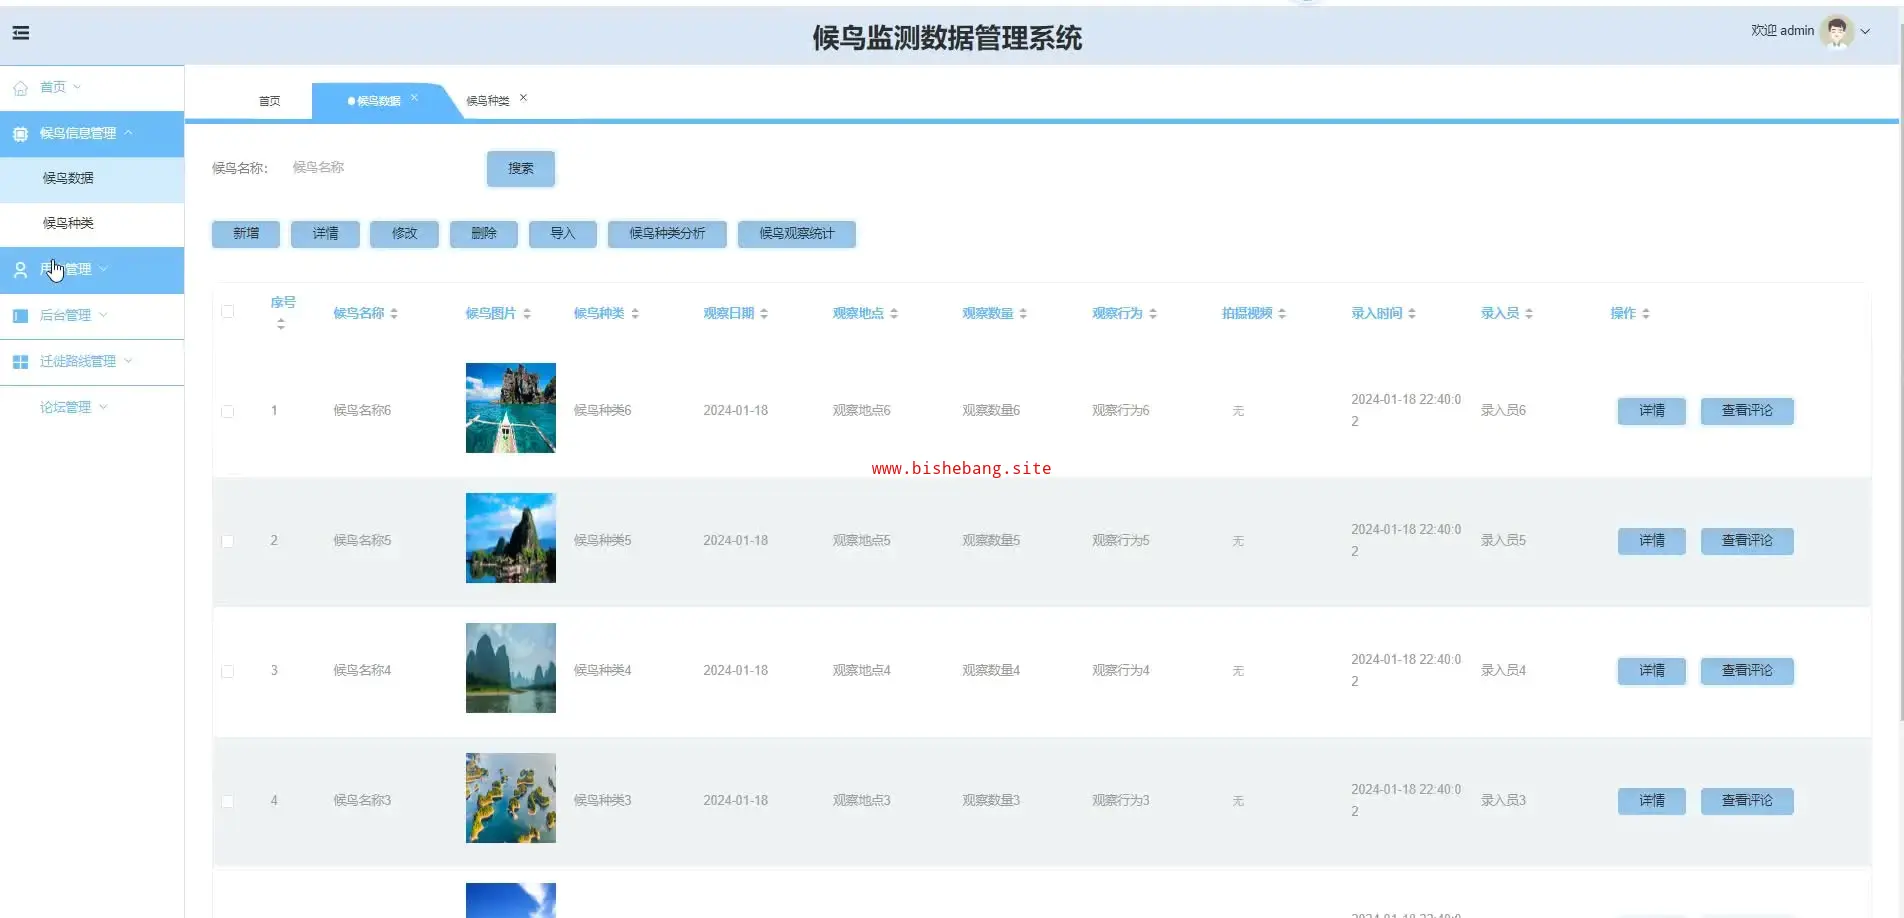This screenshot has width=1904, height=918.
Task: Click the 后台管理 sidebar icon
Action: (20, 316)
